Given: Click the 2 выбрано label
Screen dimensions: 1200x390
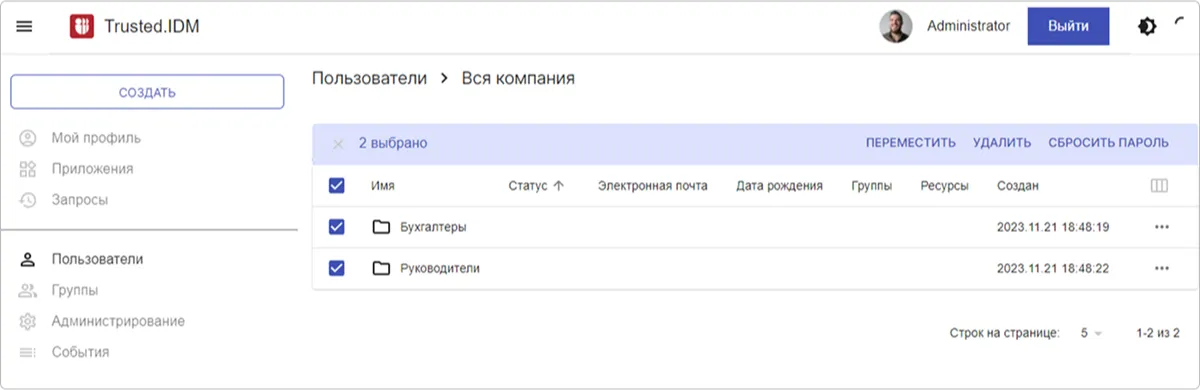Looking at the screenshot, I should [393, 143].
